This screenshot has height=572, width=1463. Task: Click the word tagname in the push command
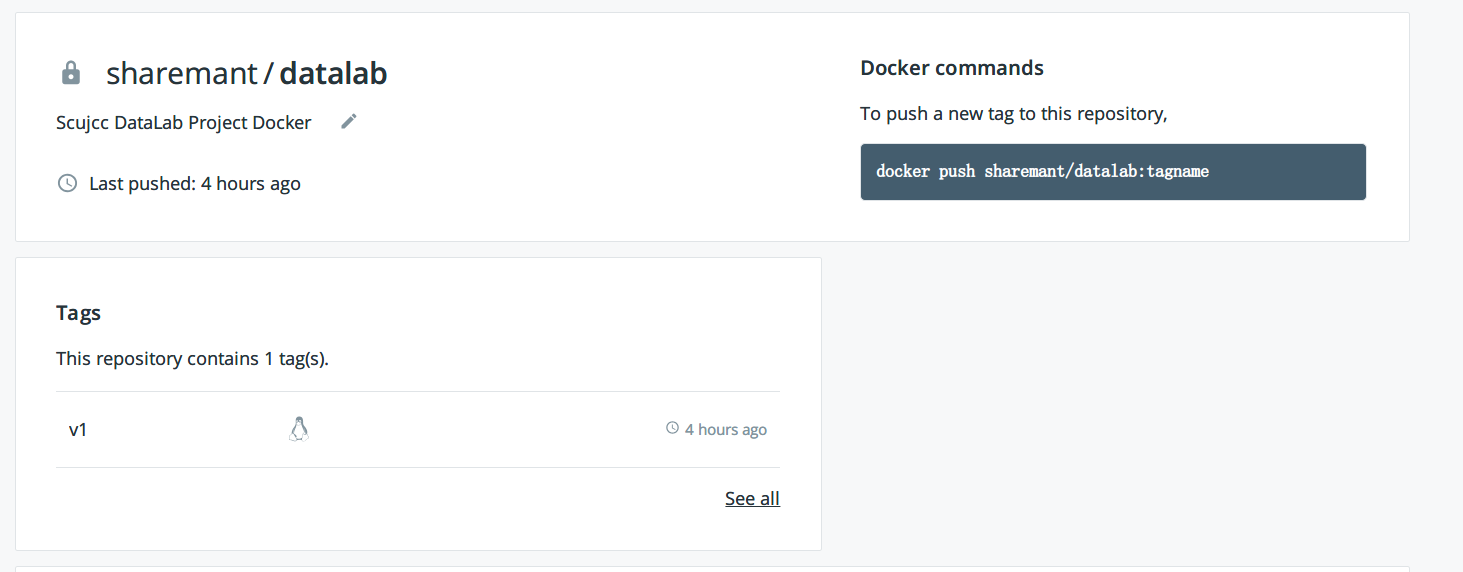tap(1178, 171)
